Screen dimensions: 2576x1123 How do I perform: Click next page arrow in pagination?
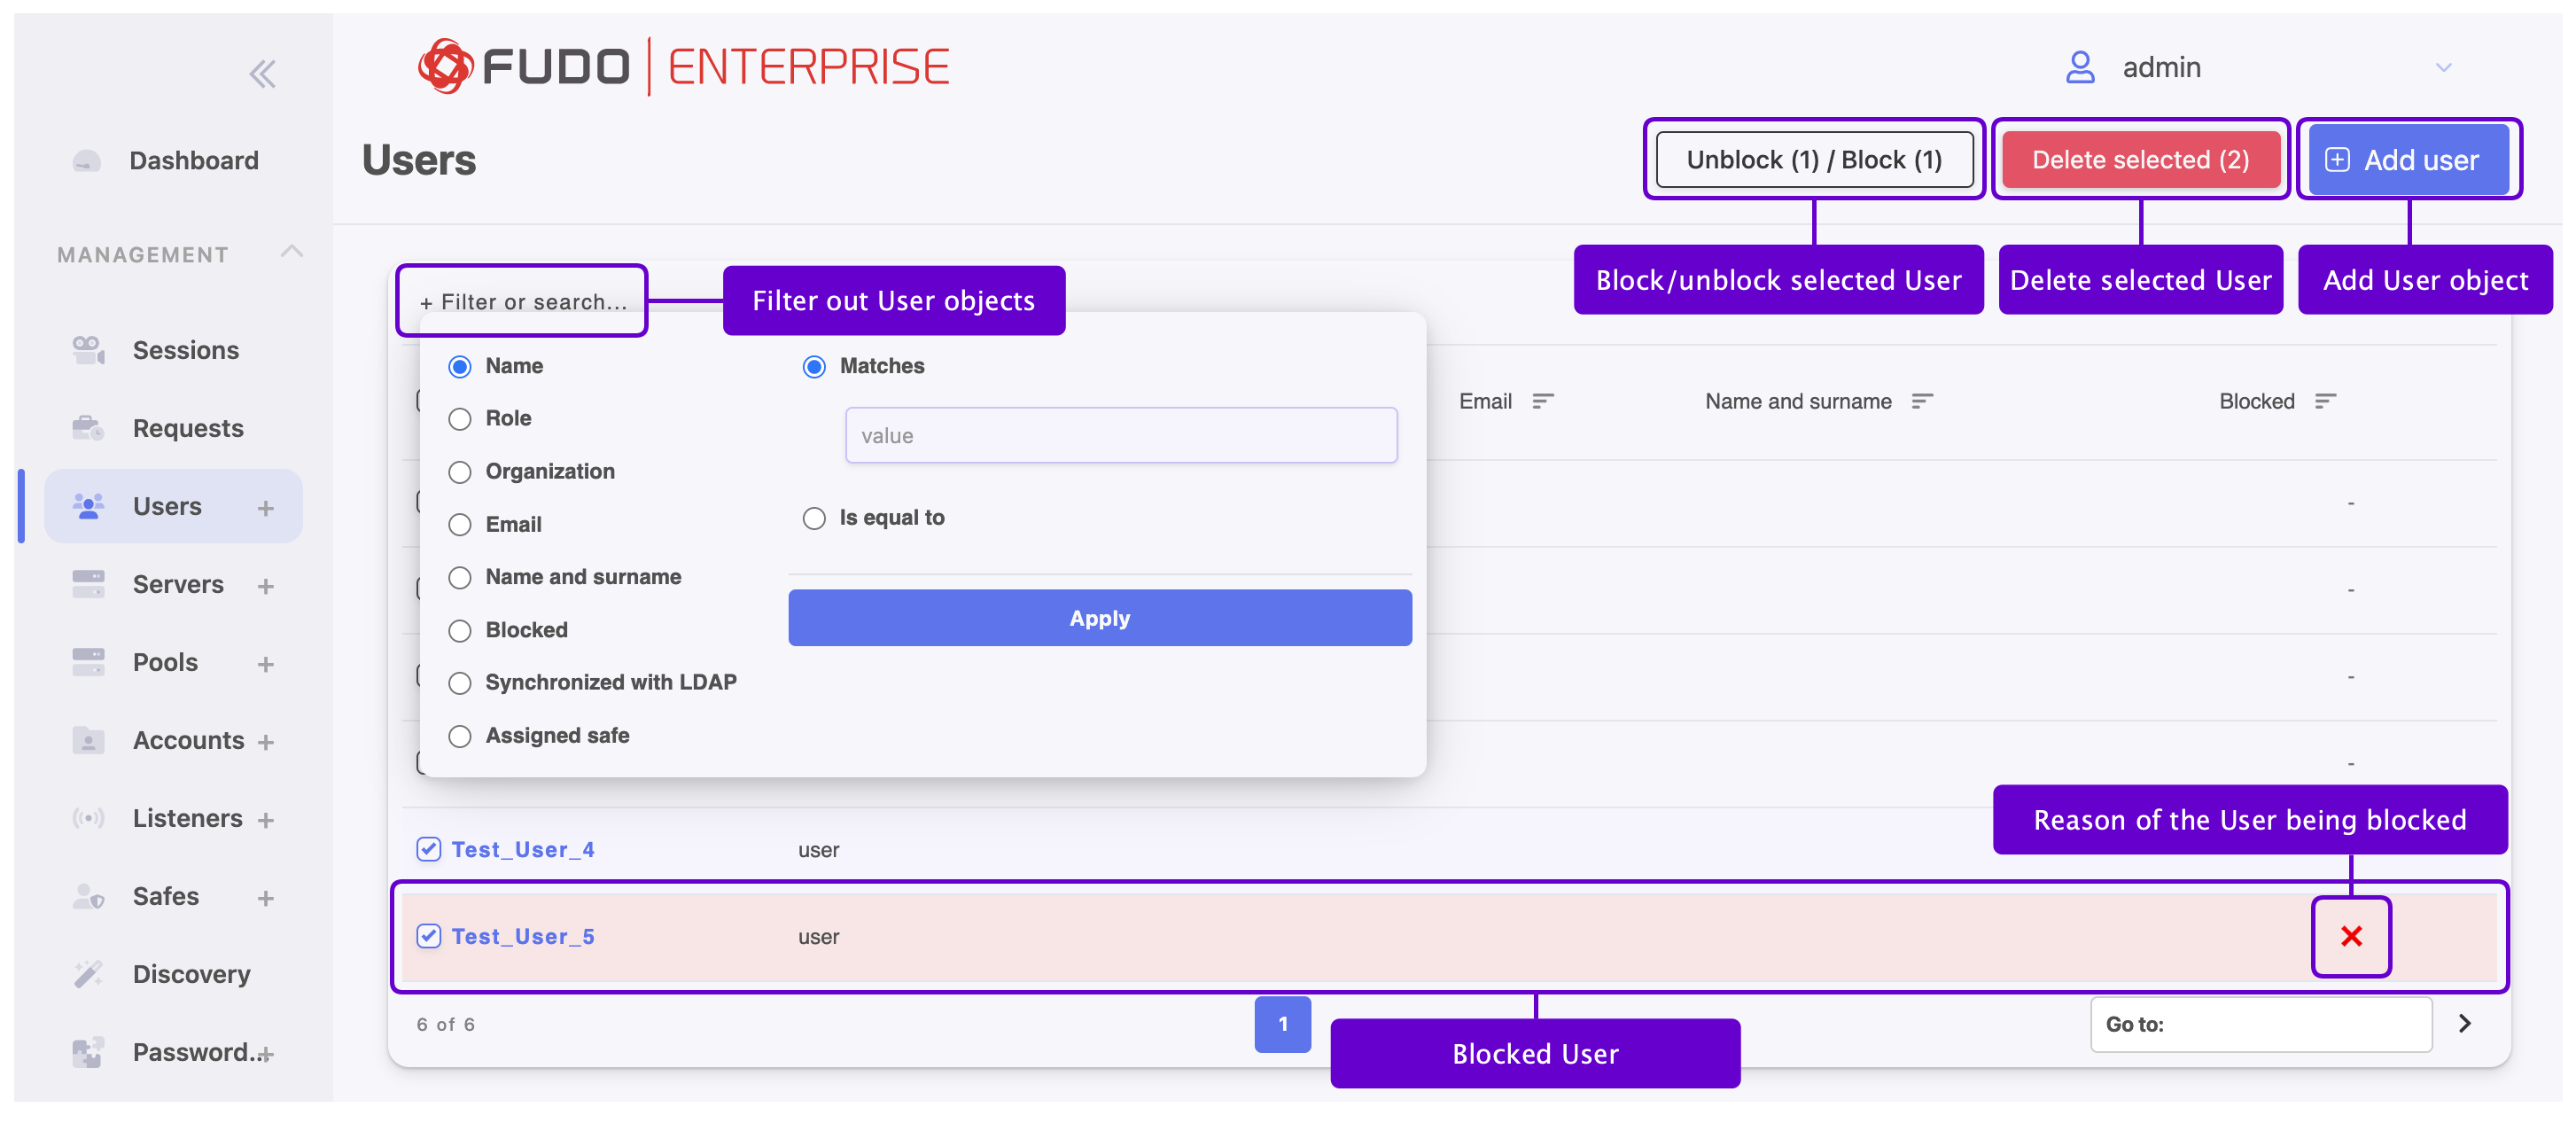pos(2464,1023)
